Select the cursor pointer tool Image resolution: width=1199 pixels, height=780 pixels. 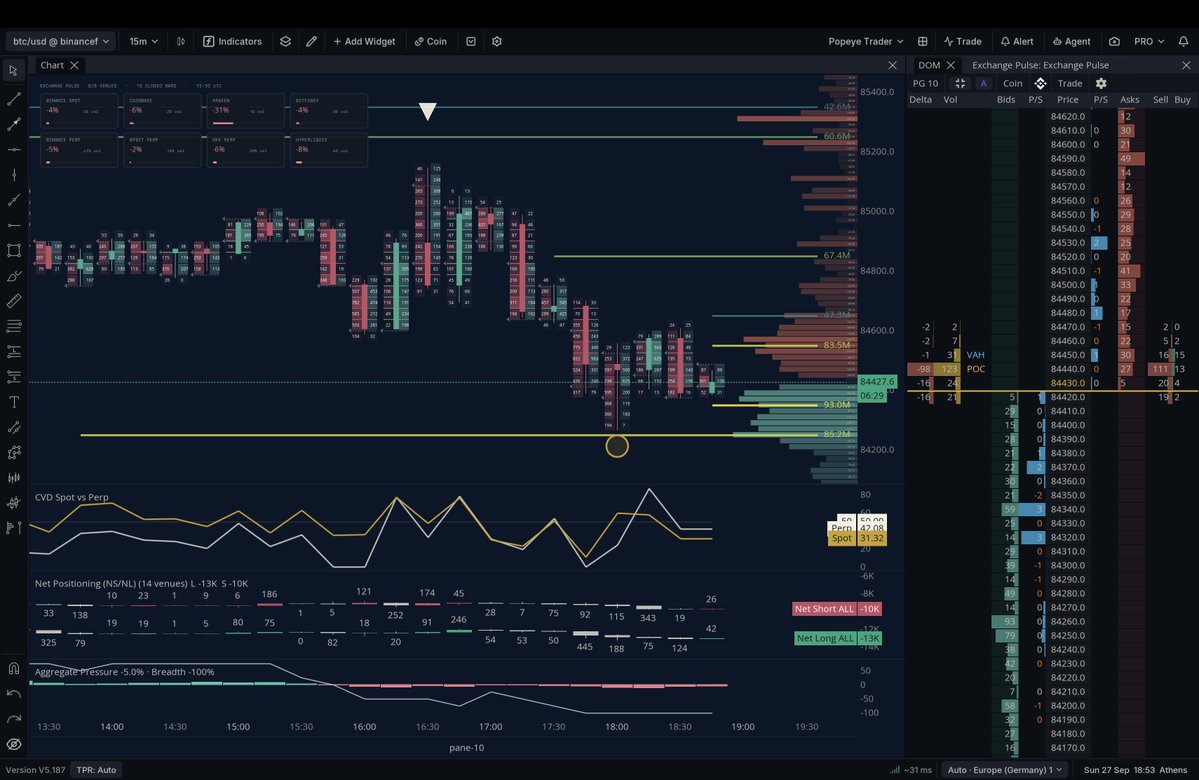tap(14, 70)
